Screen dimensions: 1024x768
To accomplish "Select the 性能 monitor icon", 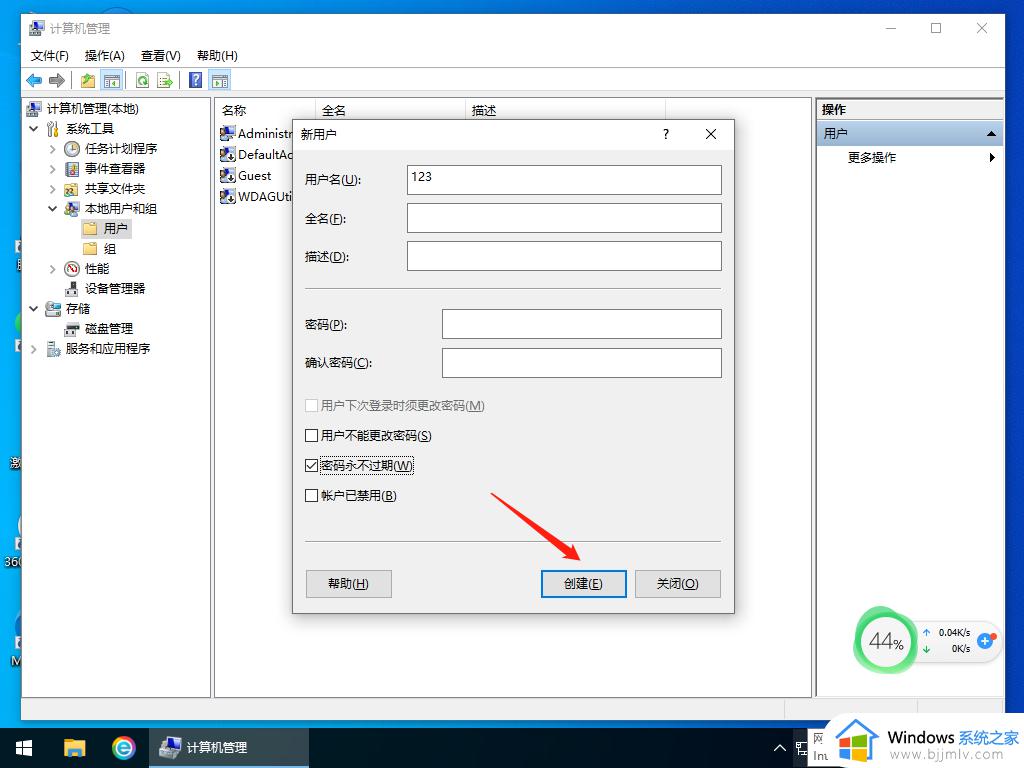I will pos(72,269).
